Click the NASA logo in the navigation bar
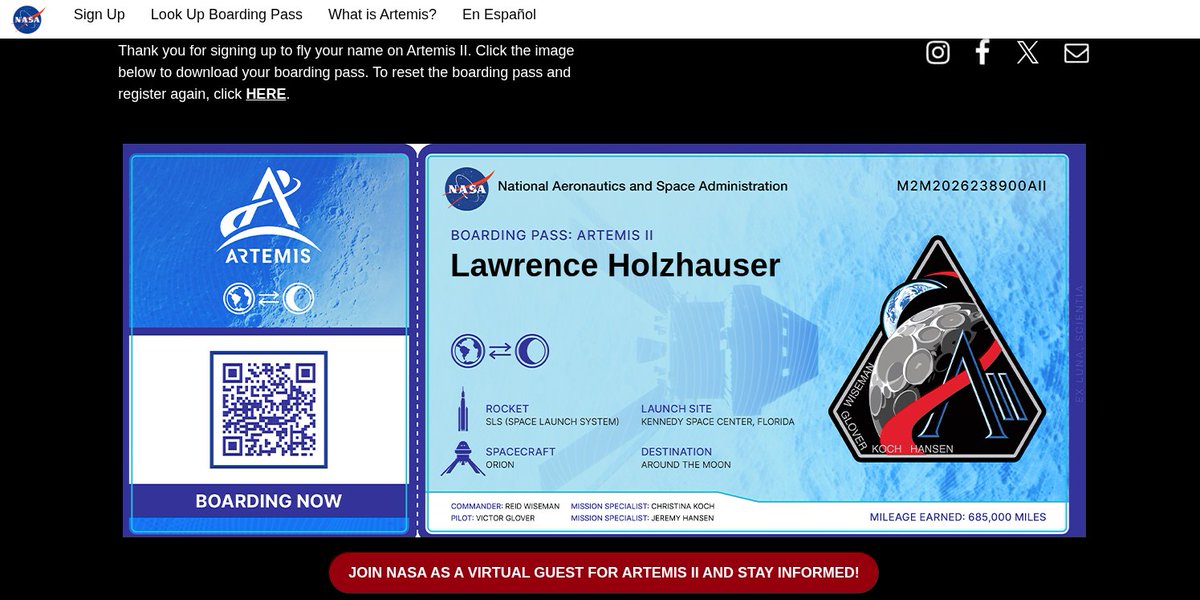Screen dimensions: 1200x600 coord(28,18)
